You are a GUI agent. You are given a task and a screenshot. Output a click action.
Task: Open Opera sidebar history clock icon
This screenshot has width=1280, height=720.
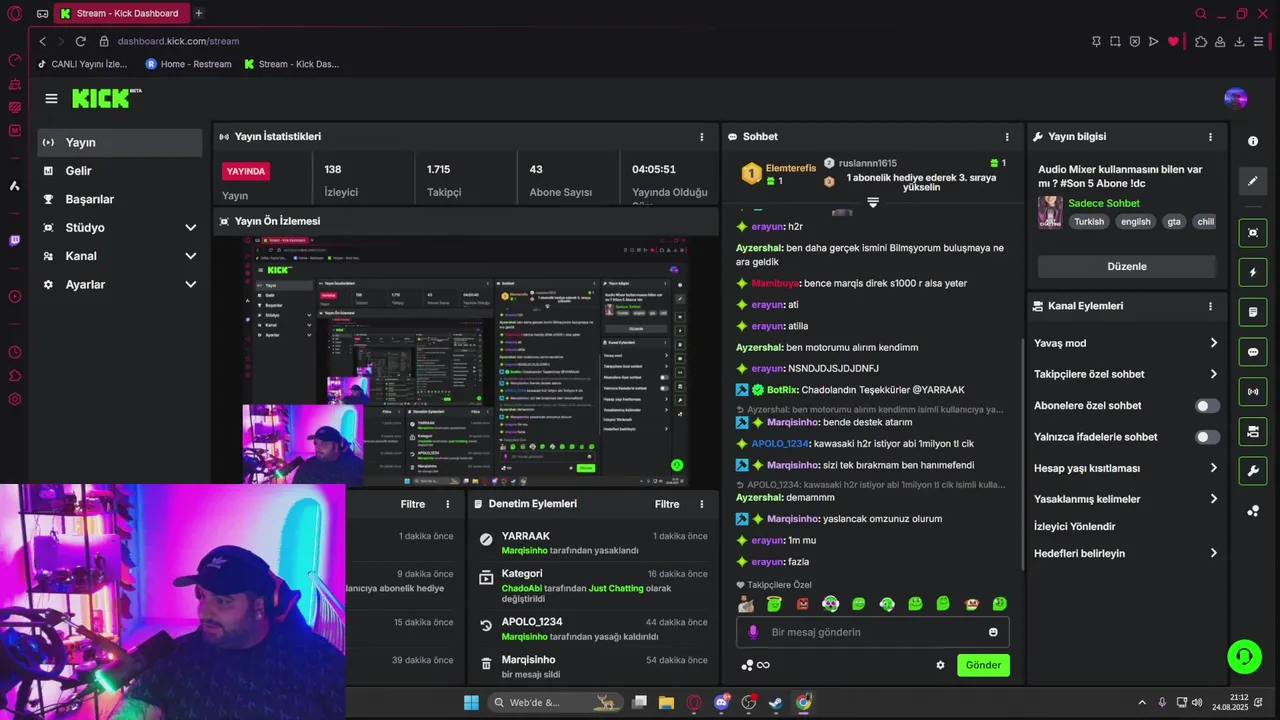(x=14, y=352)
